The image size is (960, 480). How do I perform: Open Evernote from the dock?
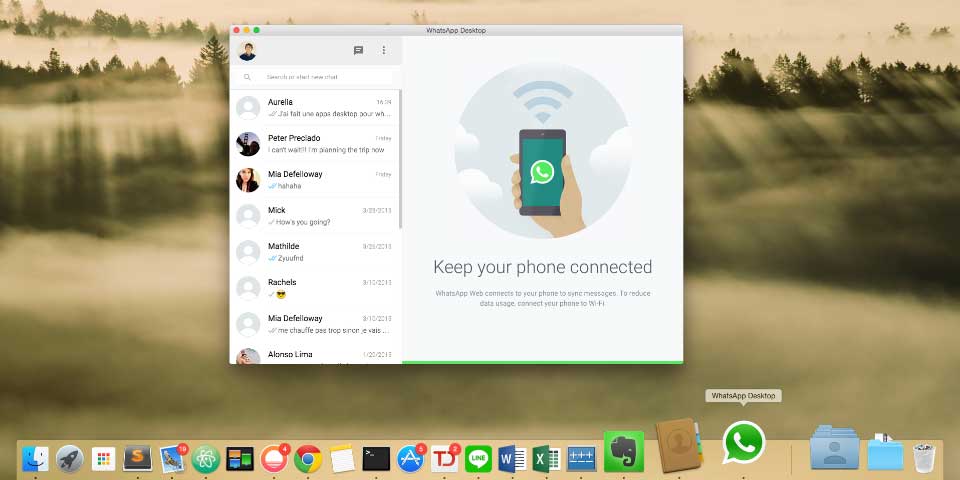tap(624, 452)
